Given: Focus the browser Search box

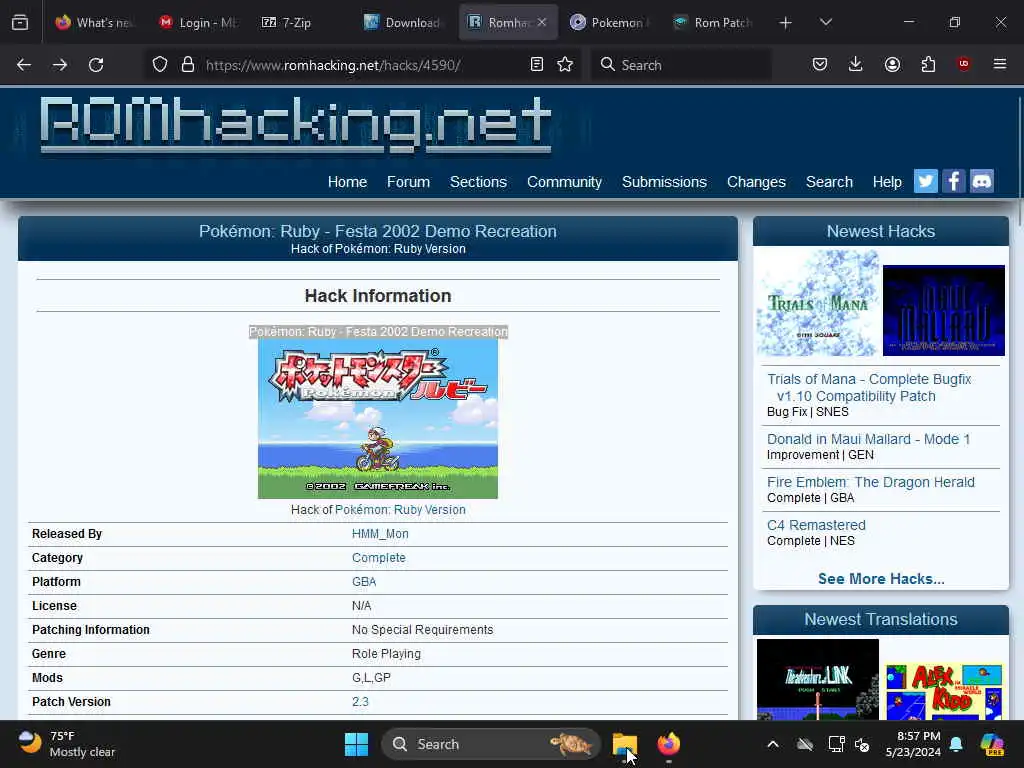Looking at the screenshot, I should point(681,65).
